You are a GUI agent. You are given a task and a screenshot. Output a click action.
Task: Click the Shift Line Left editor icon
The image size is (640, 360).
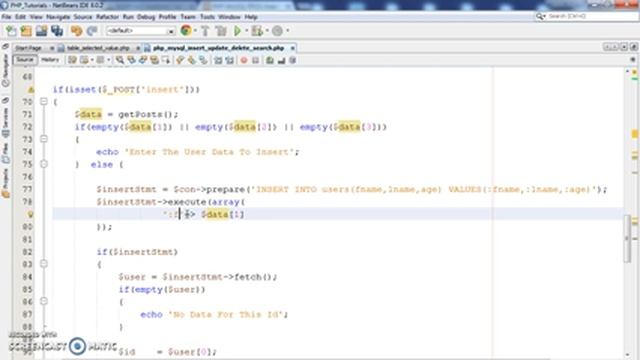(x=218, y=60)
